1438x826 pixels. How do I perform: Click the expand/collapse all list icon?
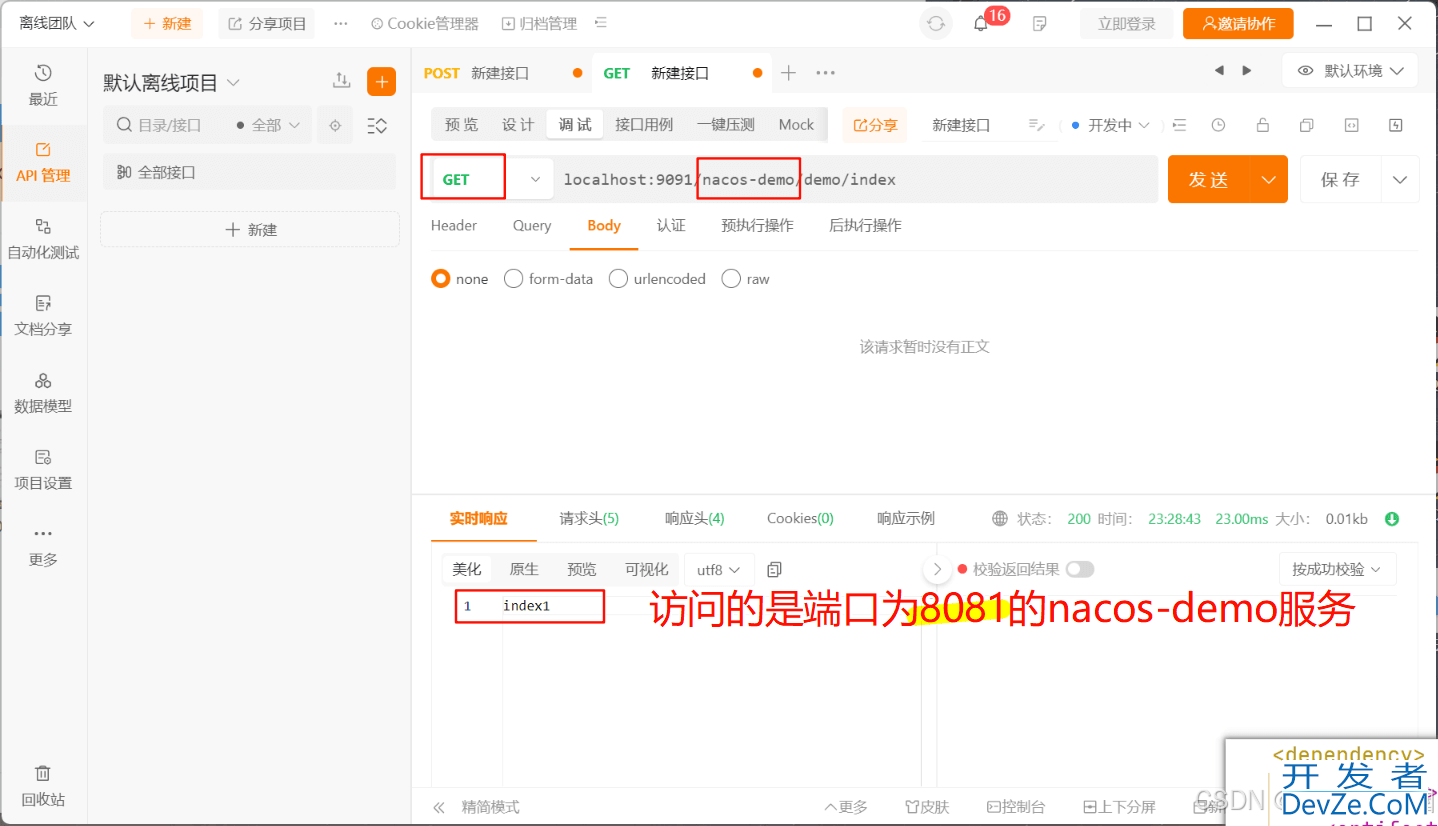point(377,125)
